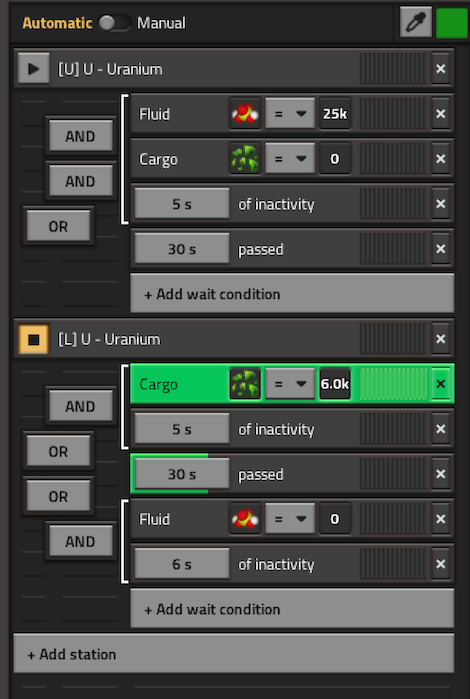This screenshot has height=699, width=470.
Task: Select sulfuric acid icon in Fluid = 0 condition
Action: tap(245, 519)
